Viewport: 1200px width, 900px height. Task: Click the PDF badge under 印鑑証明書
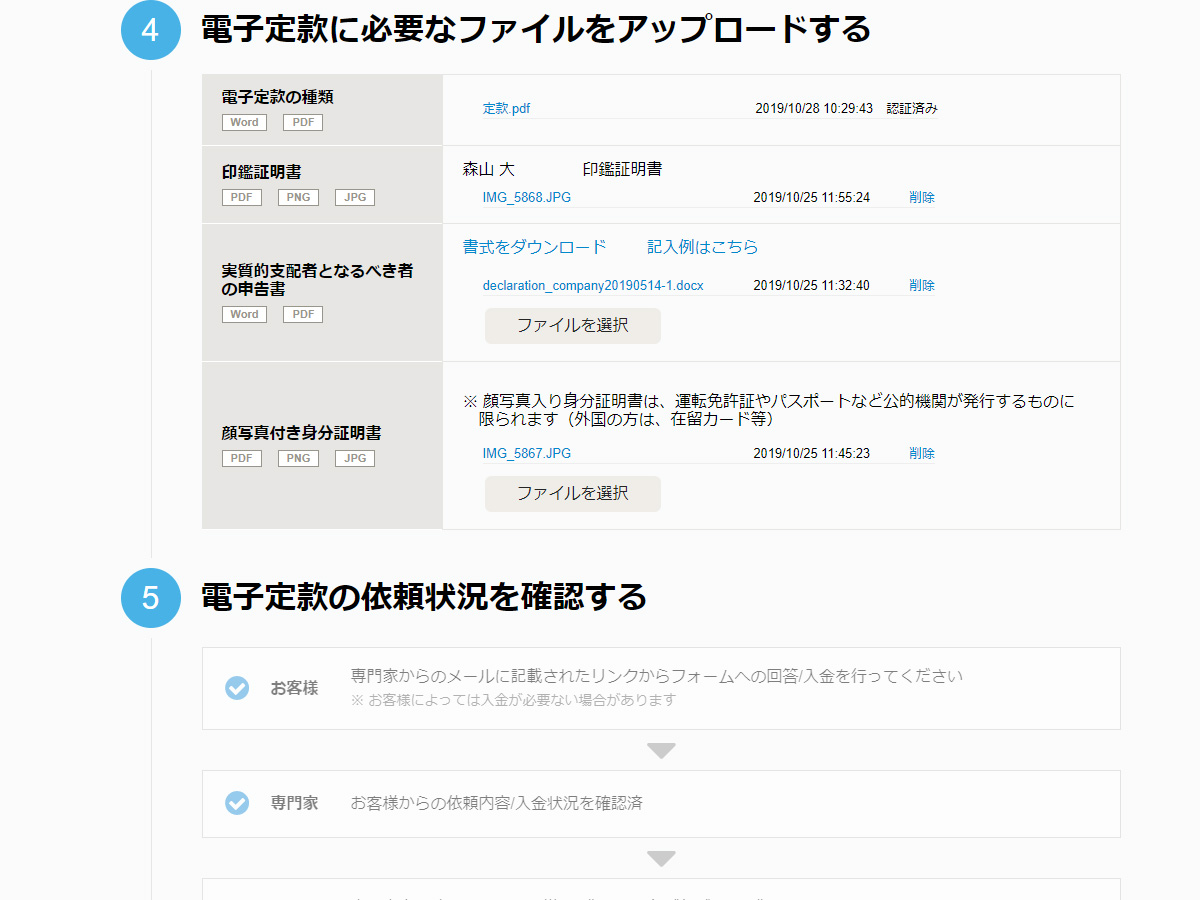[x=241, y=197]
